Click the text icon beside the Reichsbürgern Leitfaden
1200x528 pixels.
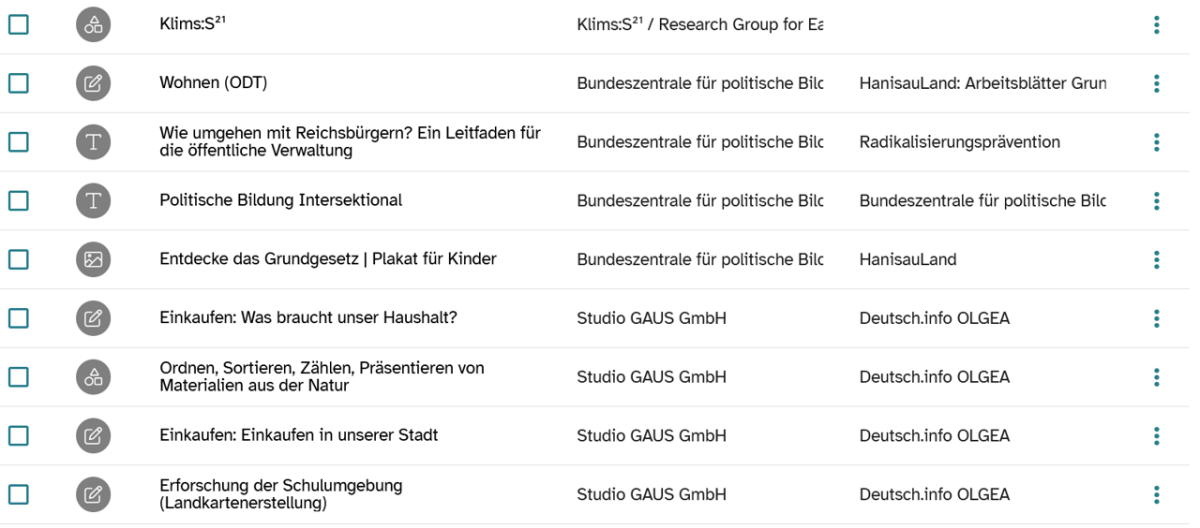click(x=93, y=143)
